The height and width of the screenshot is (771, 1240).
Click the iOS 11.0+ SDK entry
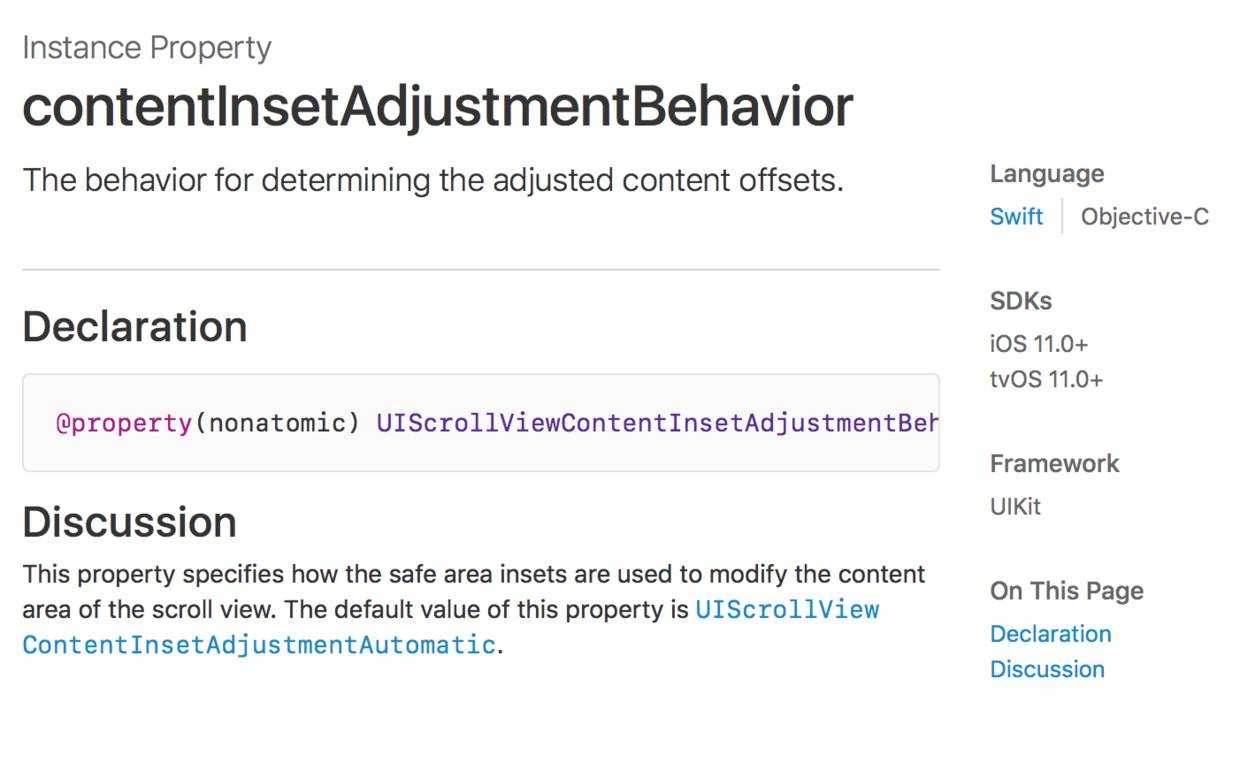coord(1039,344)
